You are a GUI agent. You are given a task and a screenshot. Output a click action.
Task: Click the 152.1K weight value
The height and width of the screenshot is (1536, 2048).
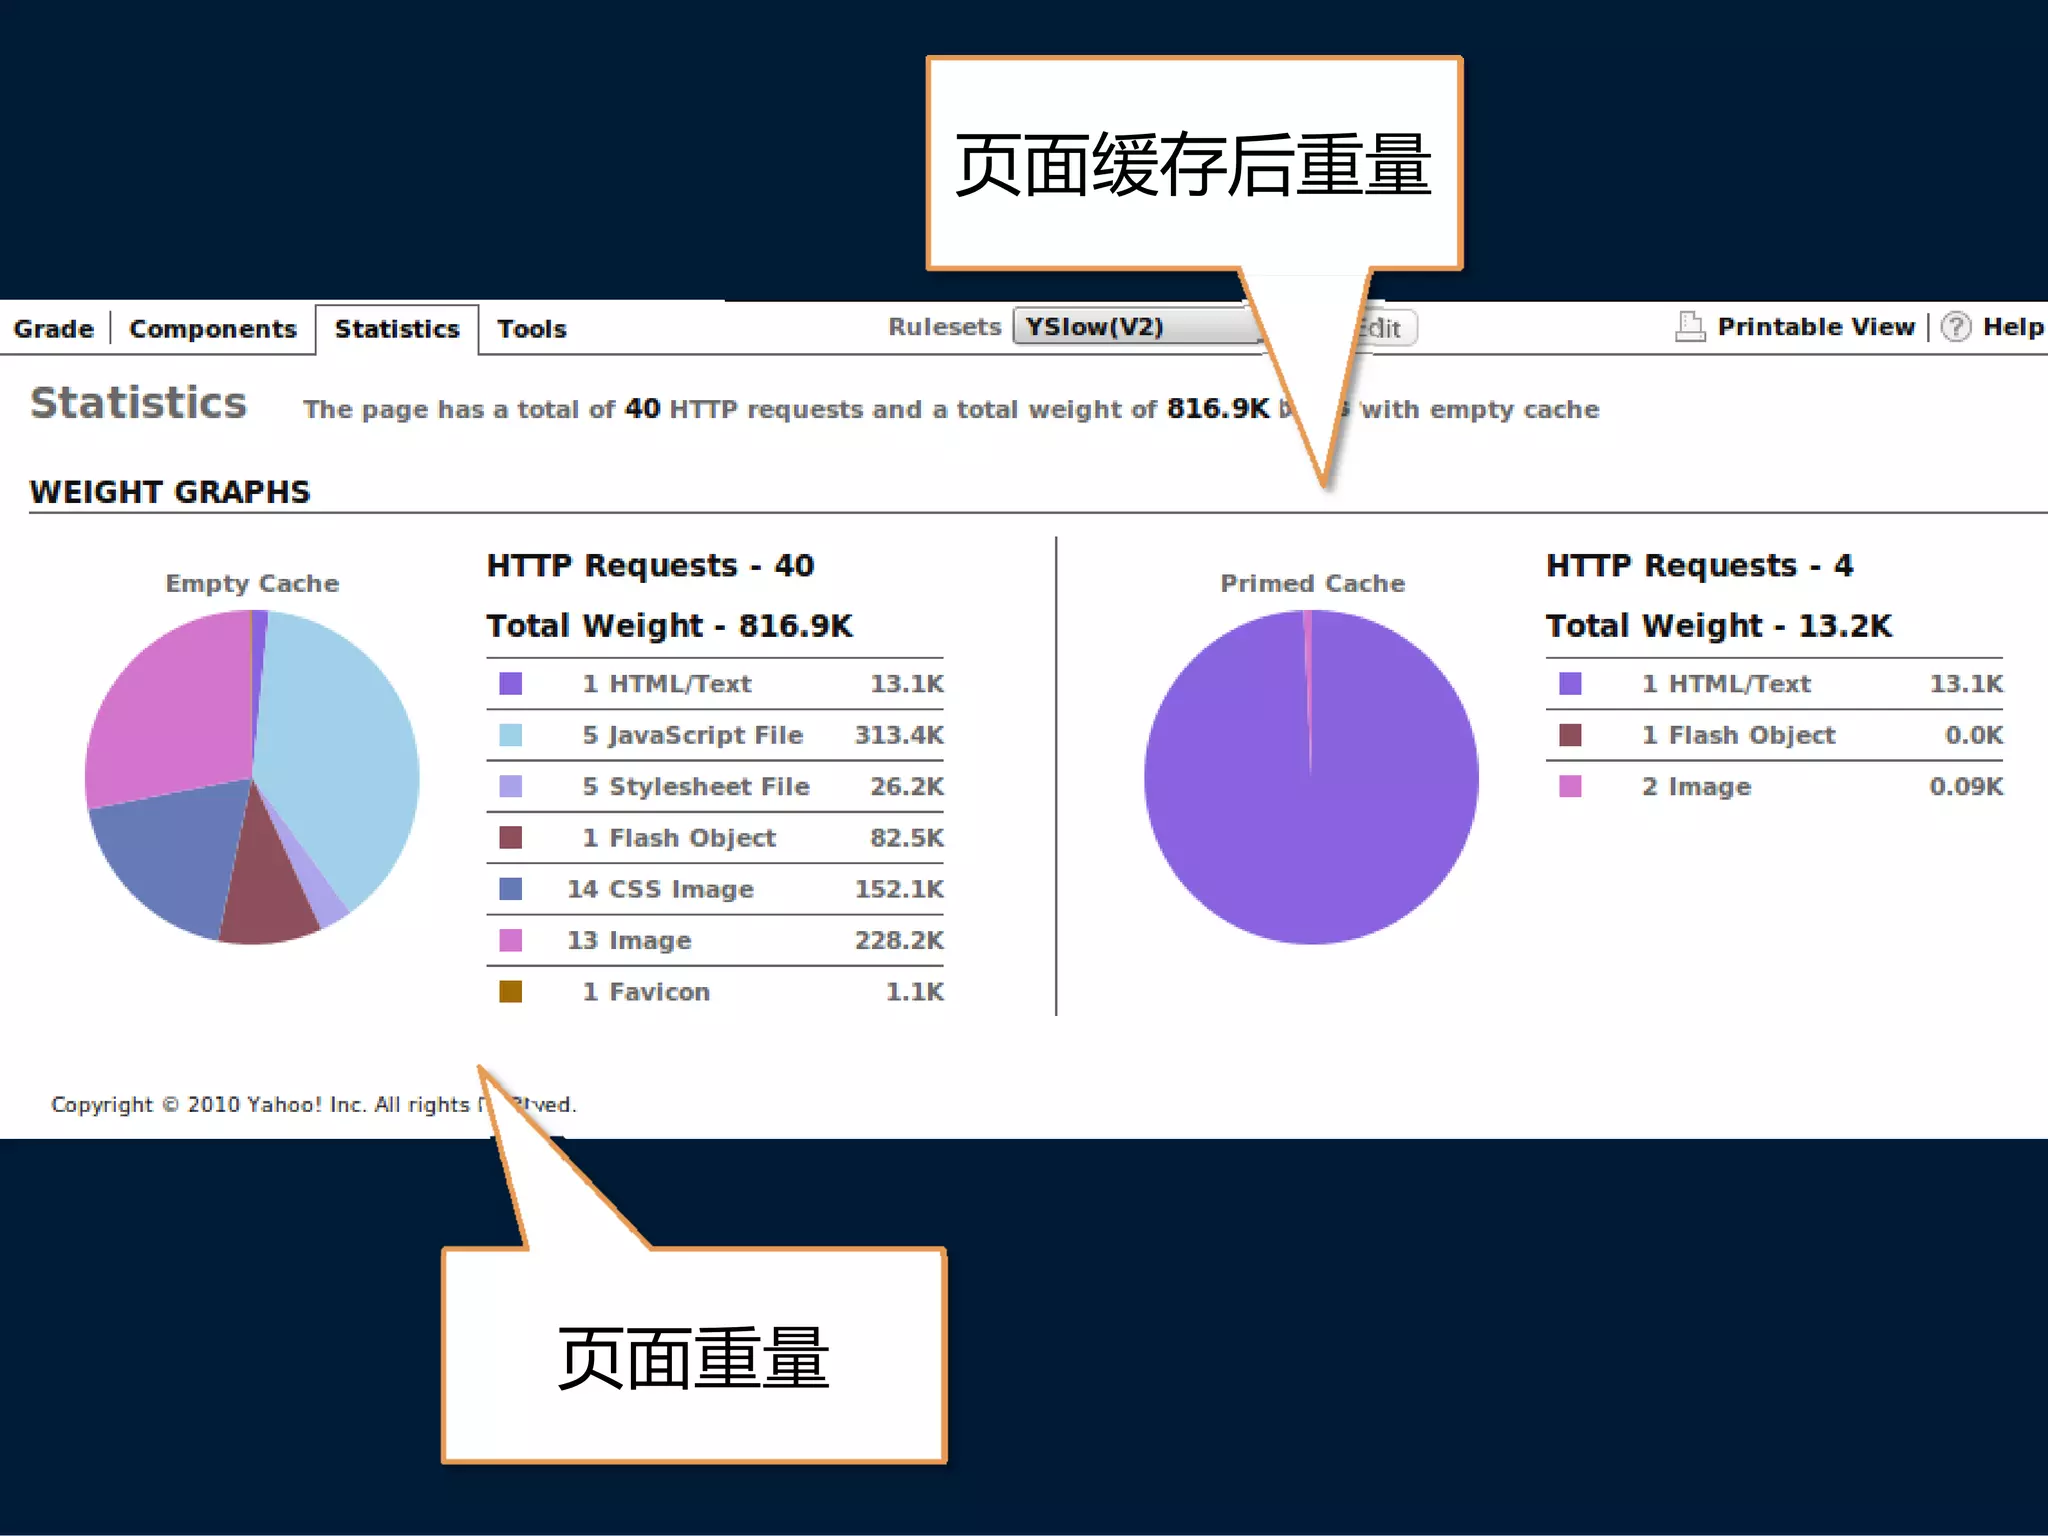tap(899, 889)
